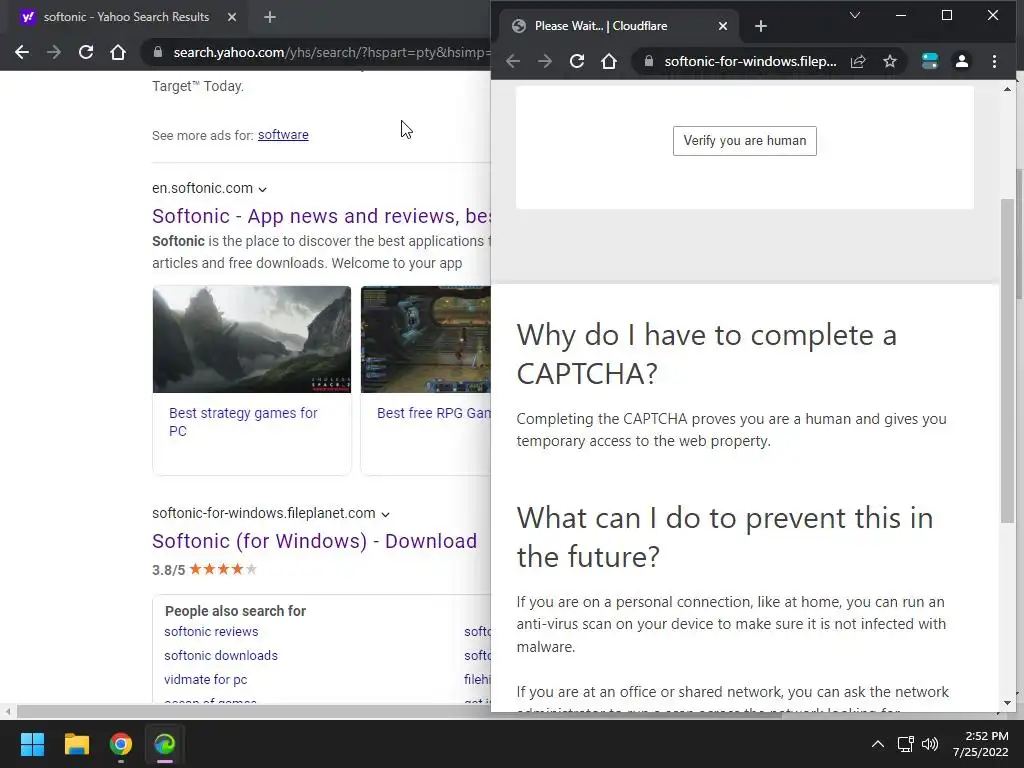
Task: Bookmark this page with the star icon
Action: (889, 61)
